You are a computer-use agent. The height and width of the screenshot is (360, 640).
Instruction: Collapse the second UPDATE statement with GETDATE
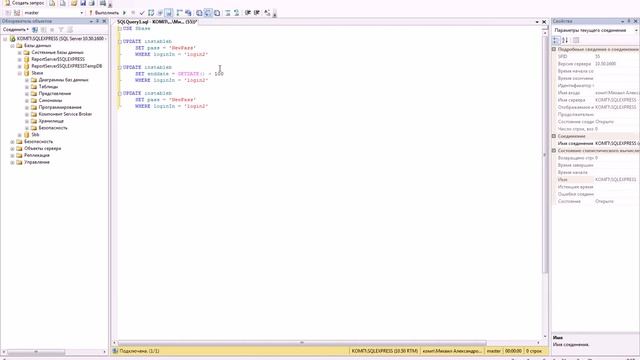click(x=120, y=68)
